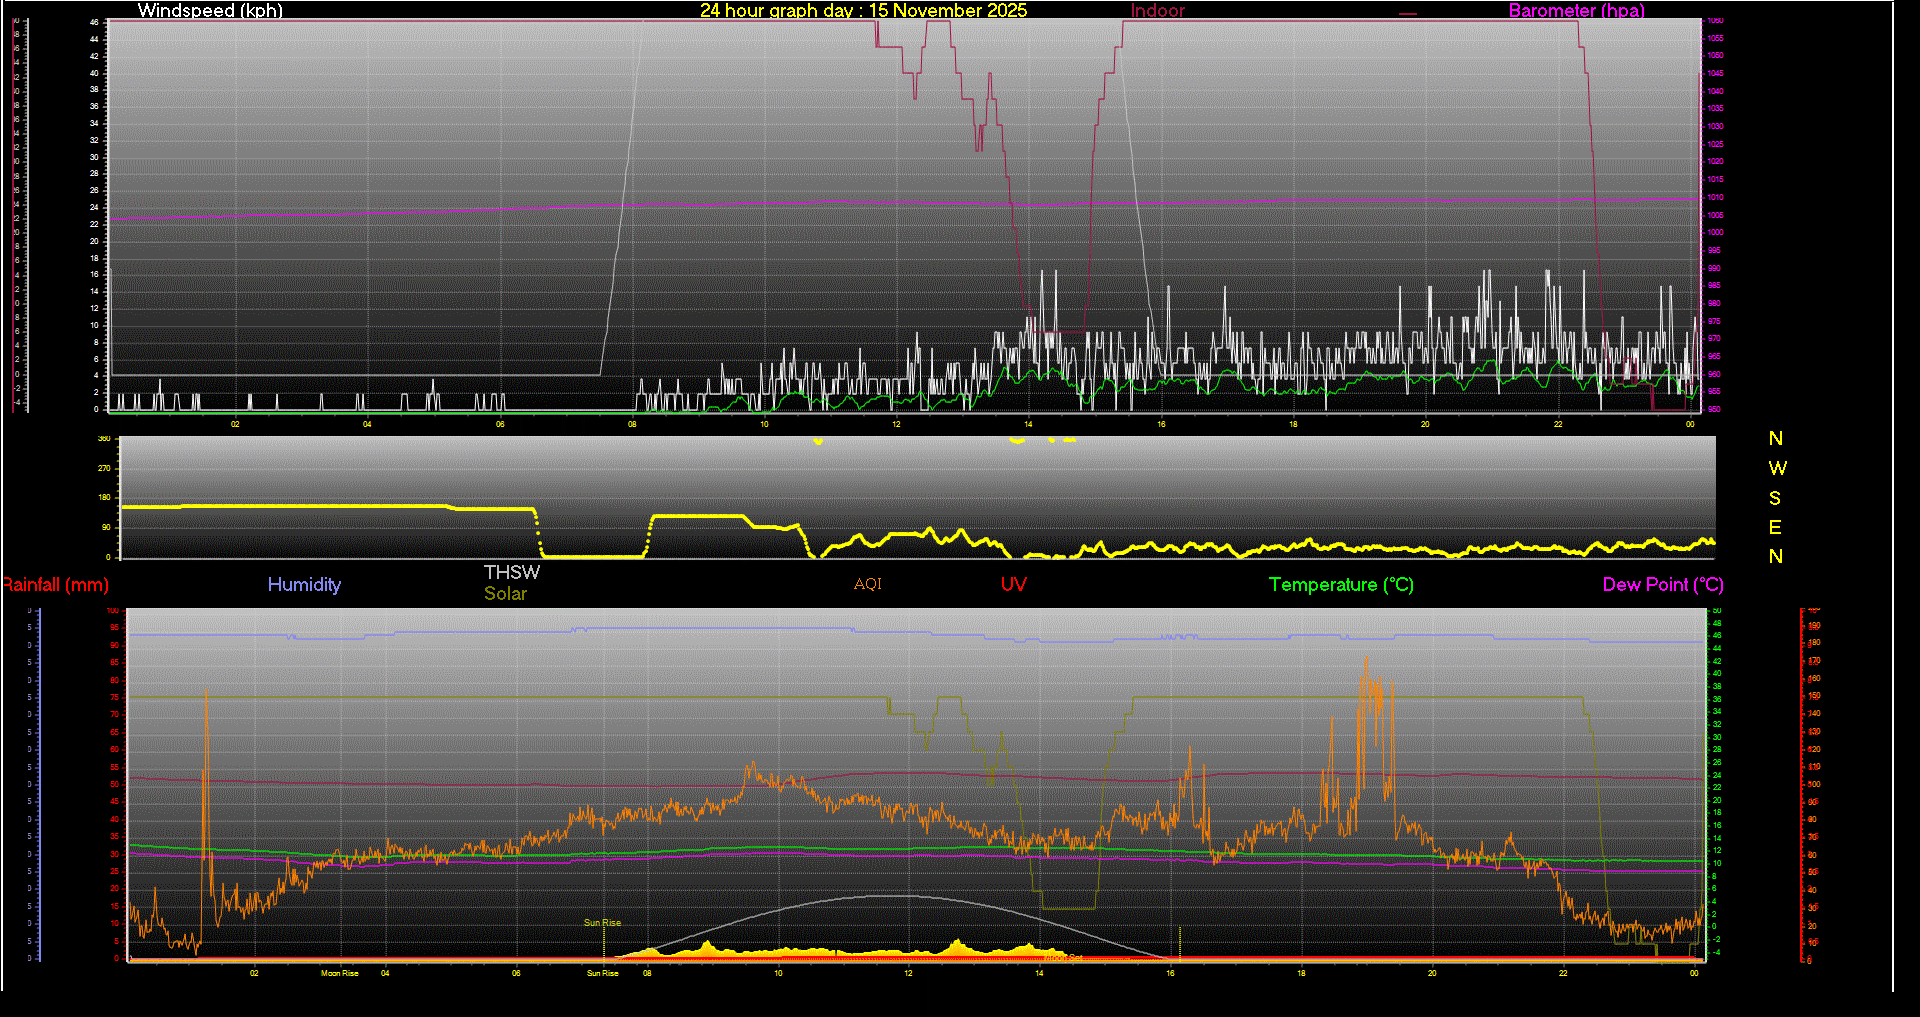Select the THSW legend label
1920x1017 pixels.
512,572
